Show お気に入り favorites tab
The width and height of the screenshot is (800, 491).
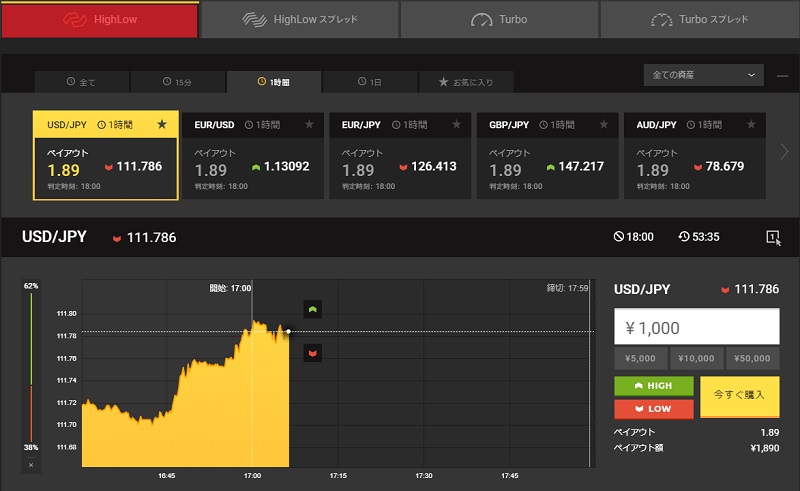(x=466, y=82)
